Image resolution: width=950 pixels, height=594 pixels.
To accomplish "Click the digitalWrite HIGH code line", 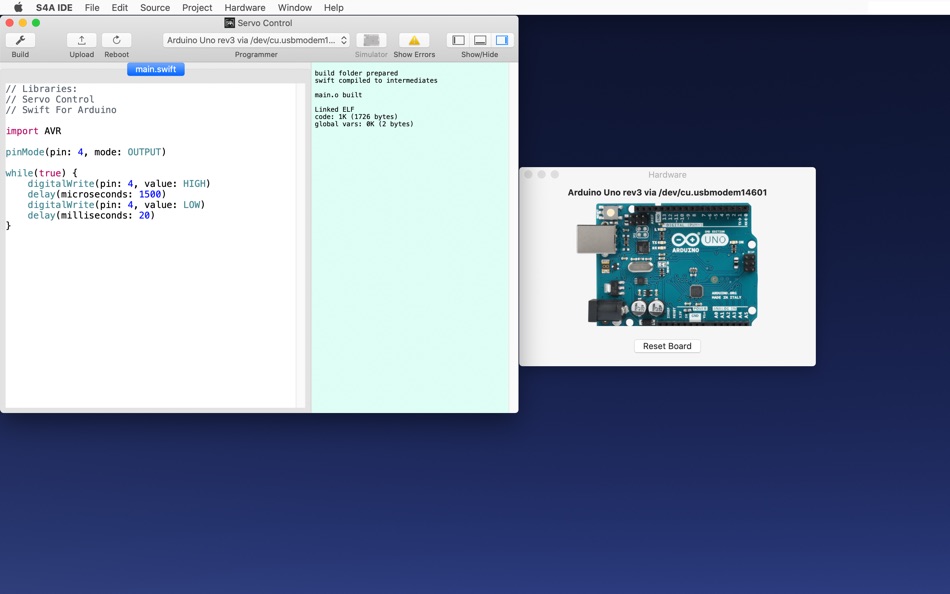I will [119, 184].
